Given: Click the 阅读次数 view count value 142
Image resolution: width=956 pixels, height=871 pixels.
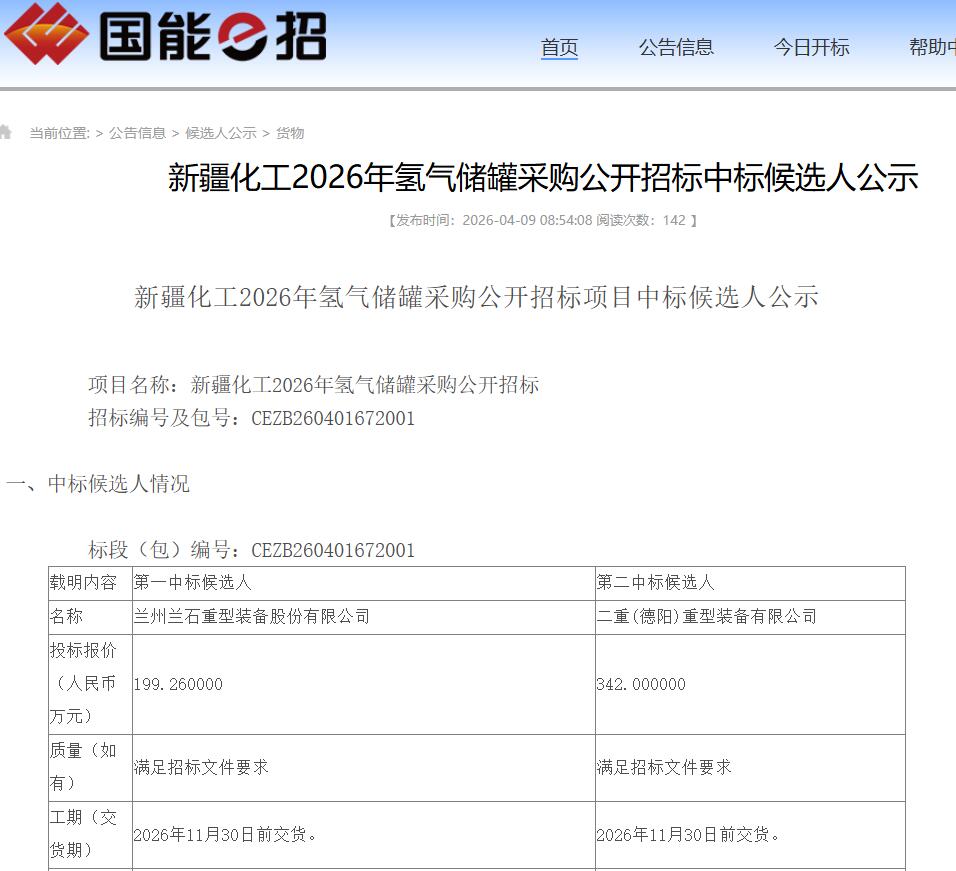Looking at the screenshot, I should pyautogui.click(x=673, y=220).
